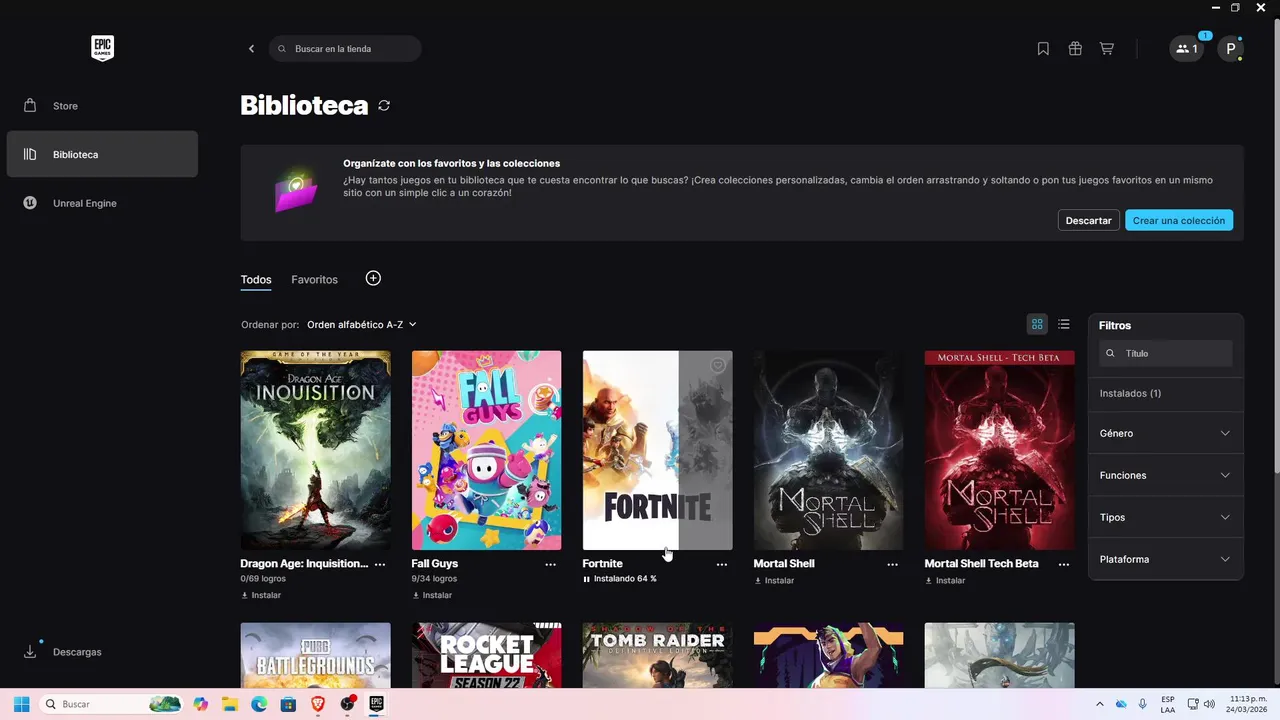
Task: Open Mortal Shell three-dot options menu
Action: pos(893,565)
